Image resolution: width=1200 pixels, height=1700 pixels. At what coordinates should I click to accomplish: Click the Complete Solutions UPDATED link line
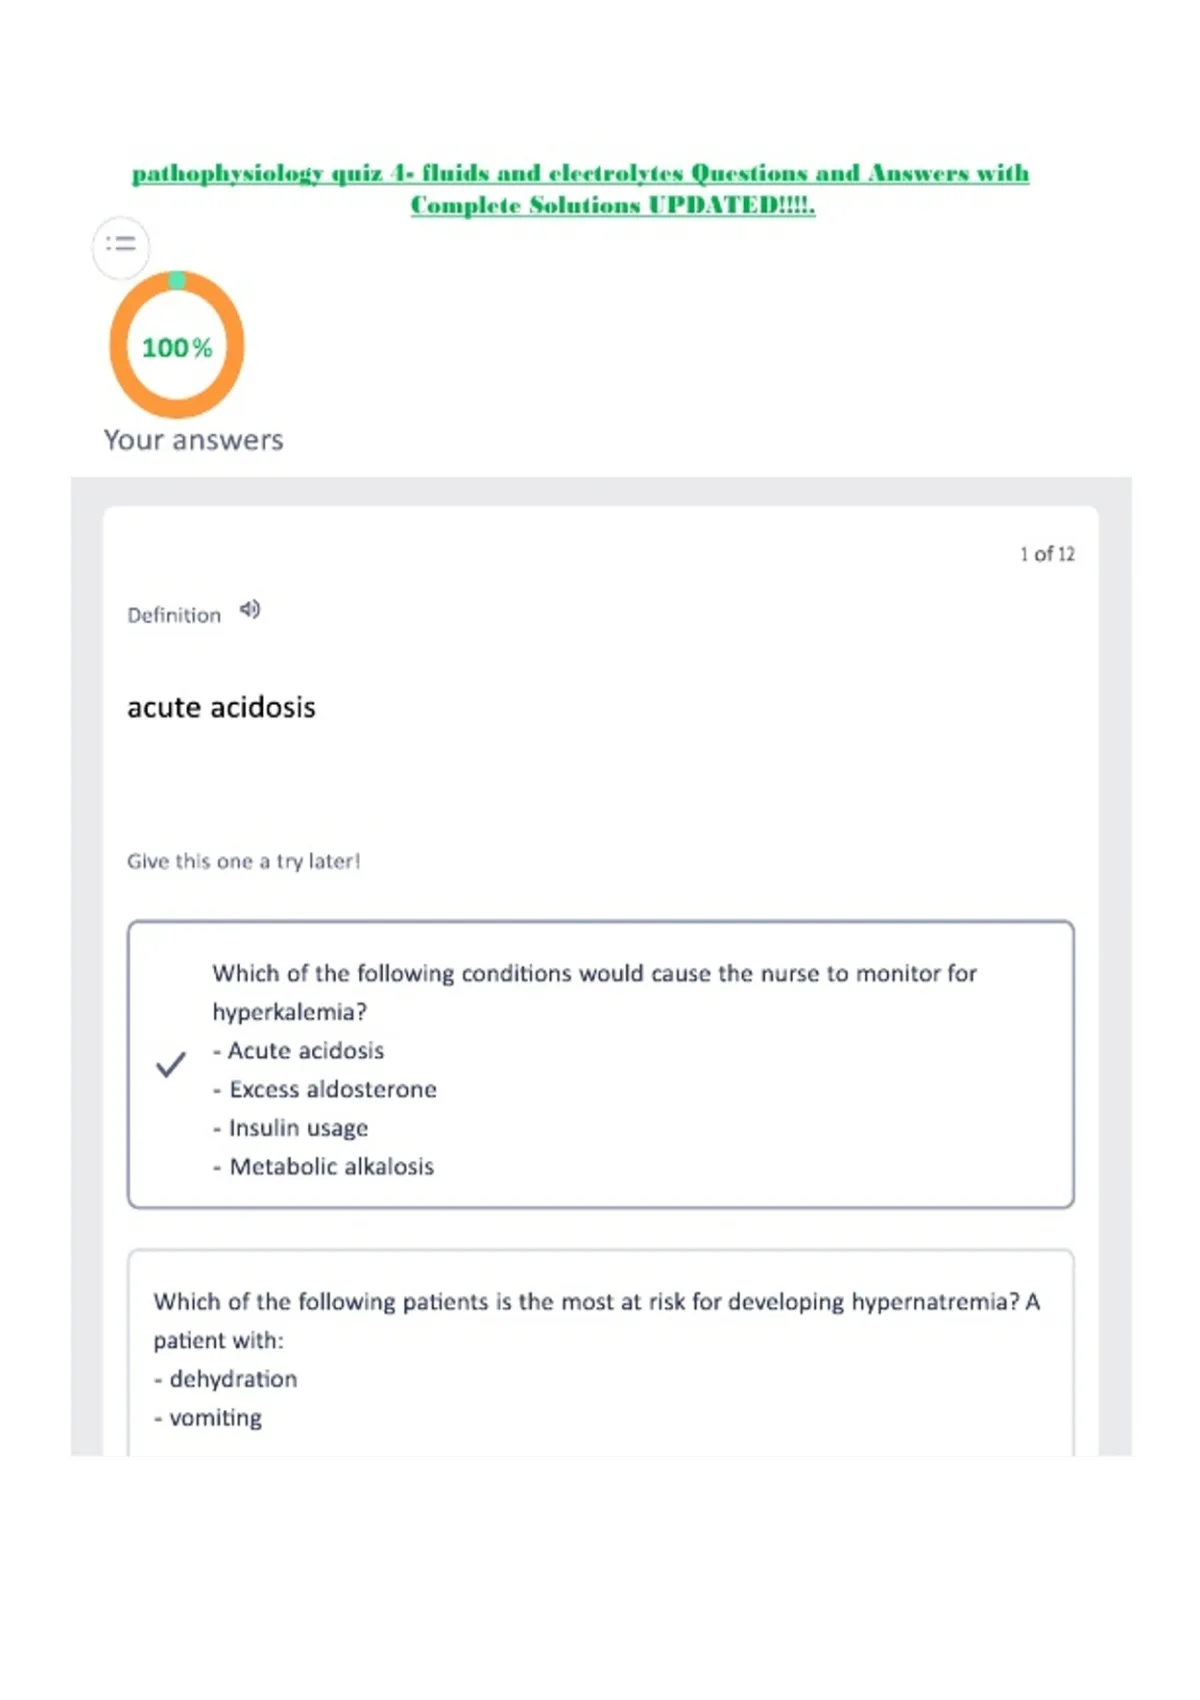coord(613,205)
